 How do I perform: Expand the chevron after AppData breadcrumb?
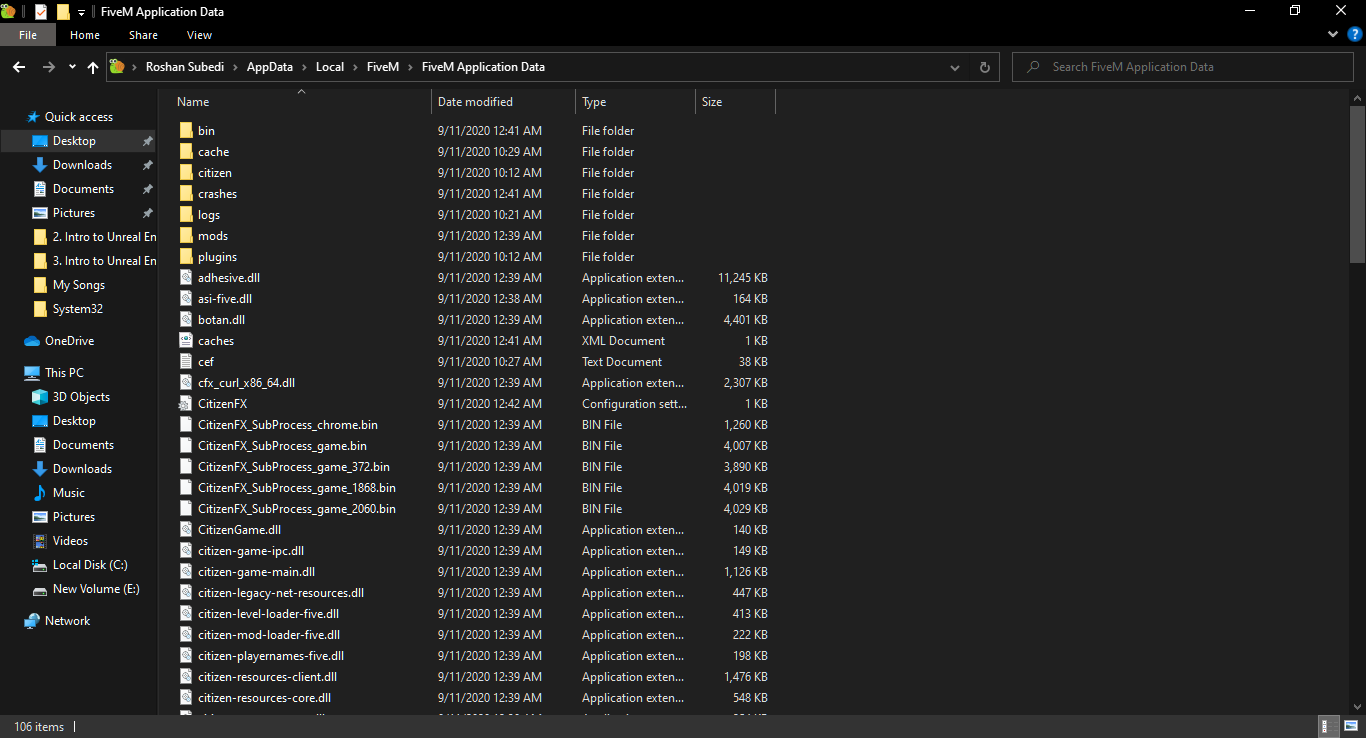(x=304, y=67)
